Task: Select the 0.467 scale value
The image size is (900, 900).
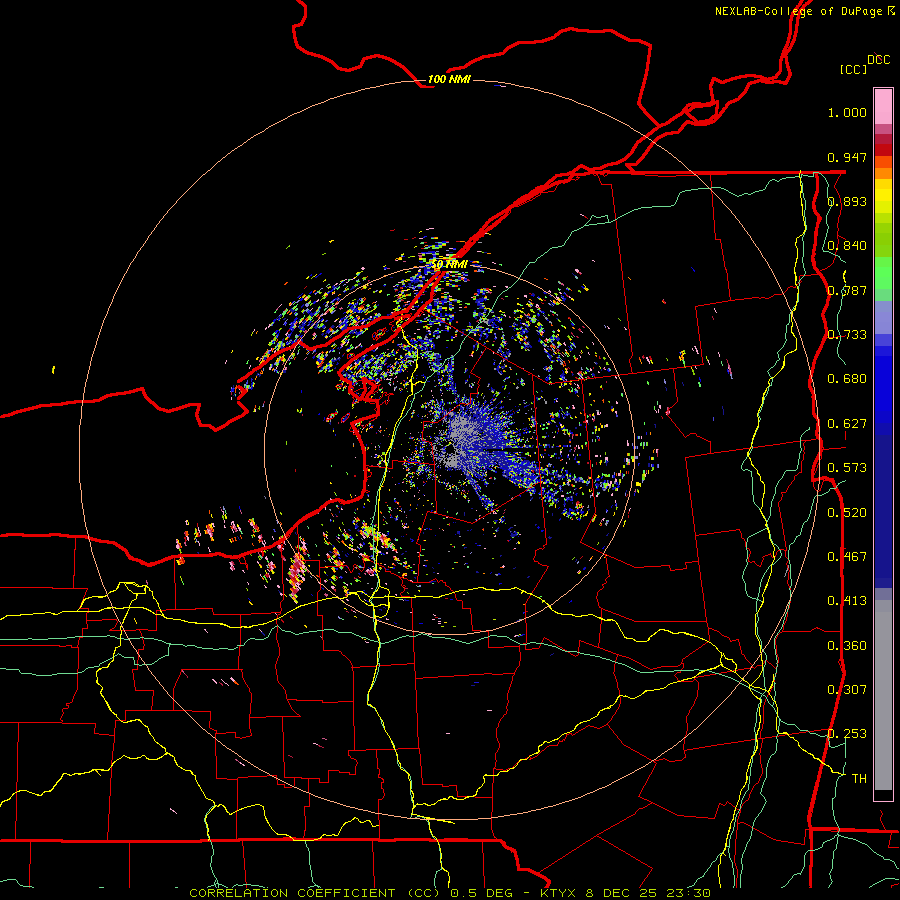Action: click(x=847, y=557)
